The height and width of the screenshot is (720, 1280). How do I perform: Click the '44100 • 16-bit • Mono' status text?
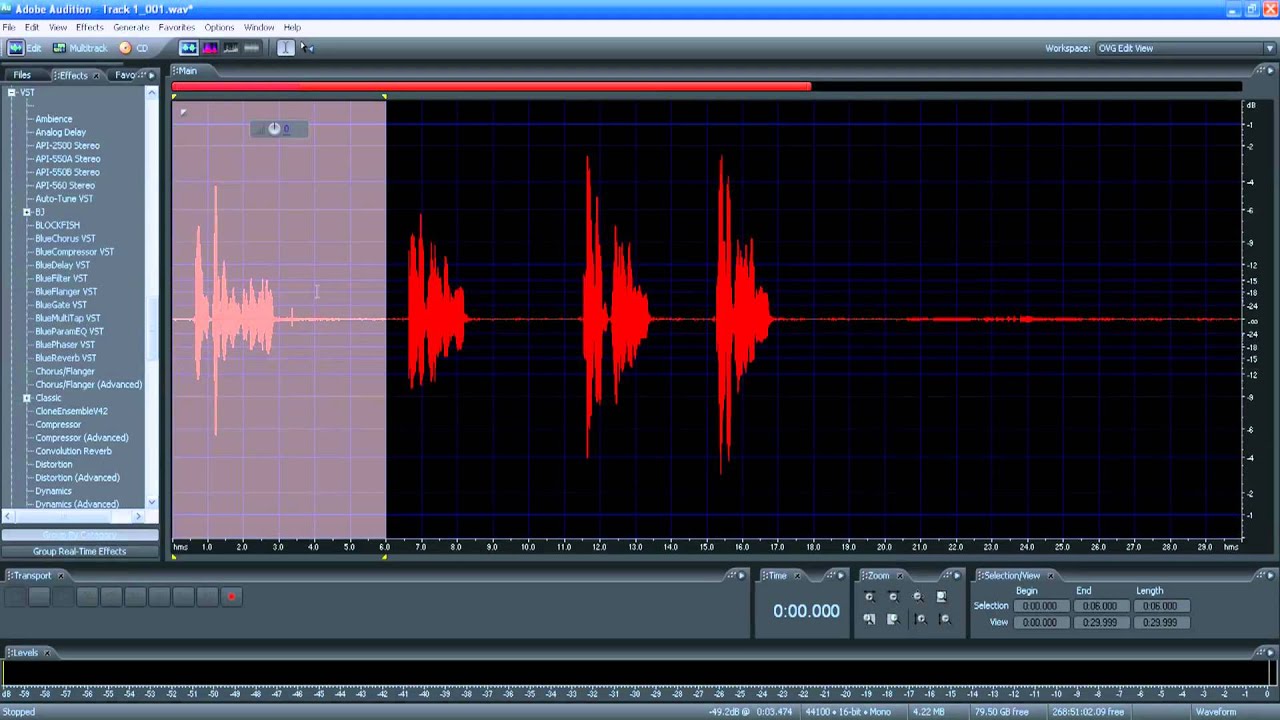click(x=849, y=712)
